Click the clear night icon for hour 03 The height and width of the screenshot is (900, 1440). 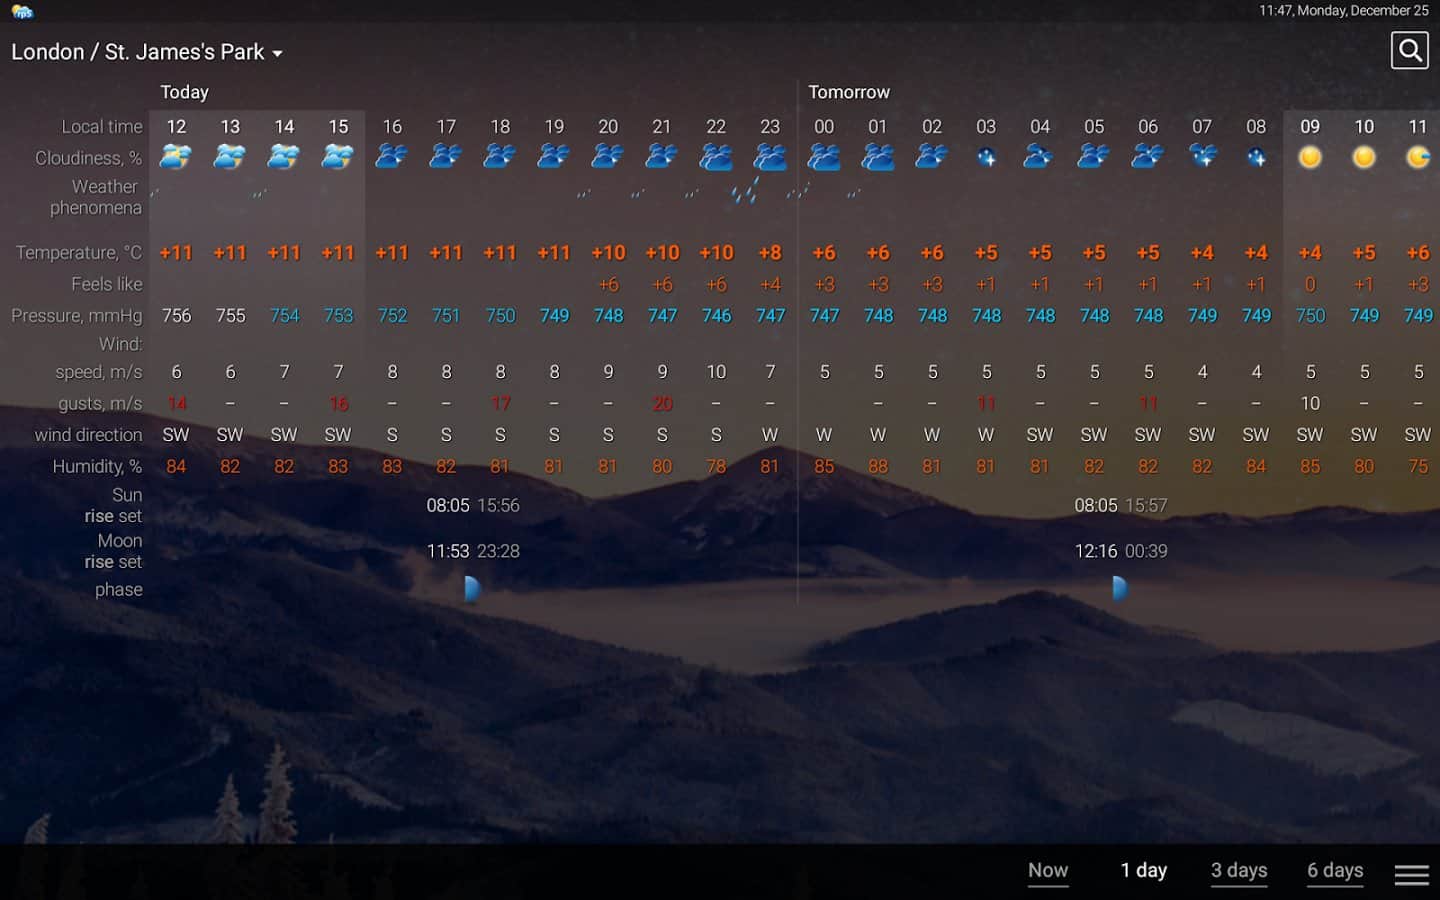click(x=986, y=157)
